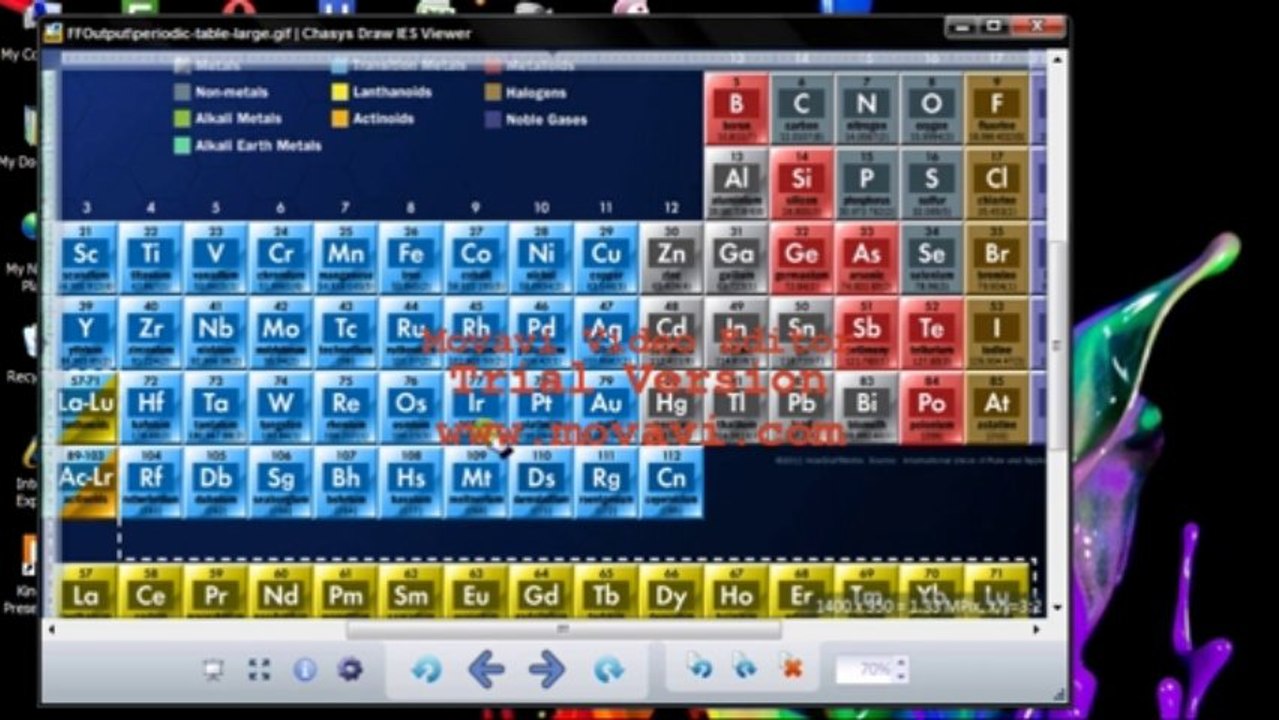Viewport: 1279px width, 720px height.
Task: Click the Dysprosium element tile Dy
Action: point(671,591)
